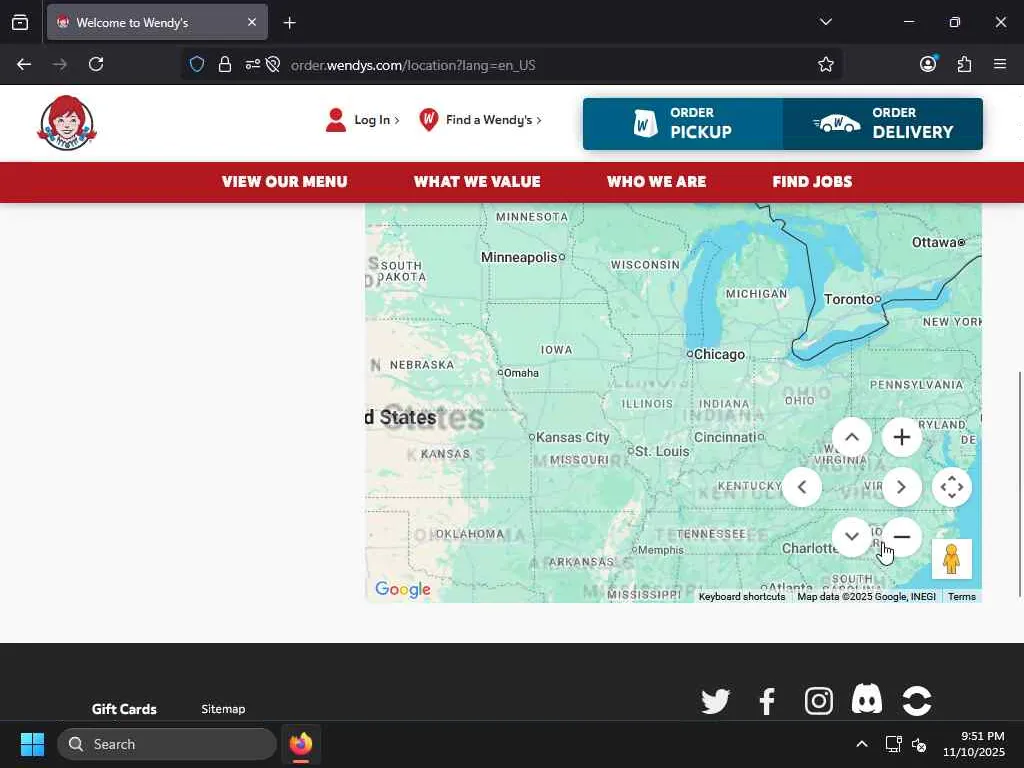Open Firefox extensions button

click(x=964, y=64)
